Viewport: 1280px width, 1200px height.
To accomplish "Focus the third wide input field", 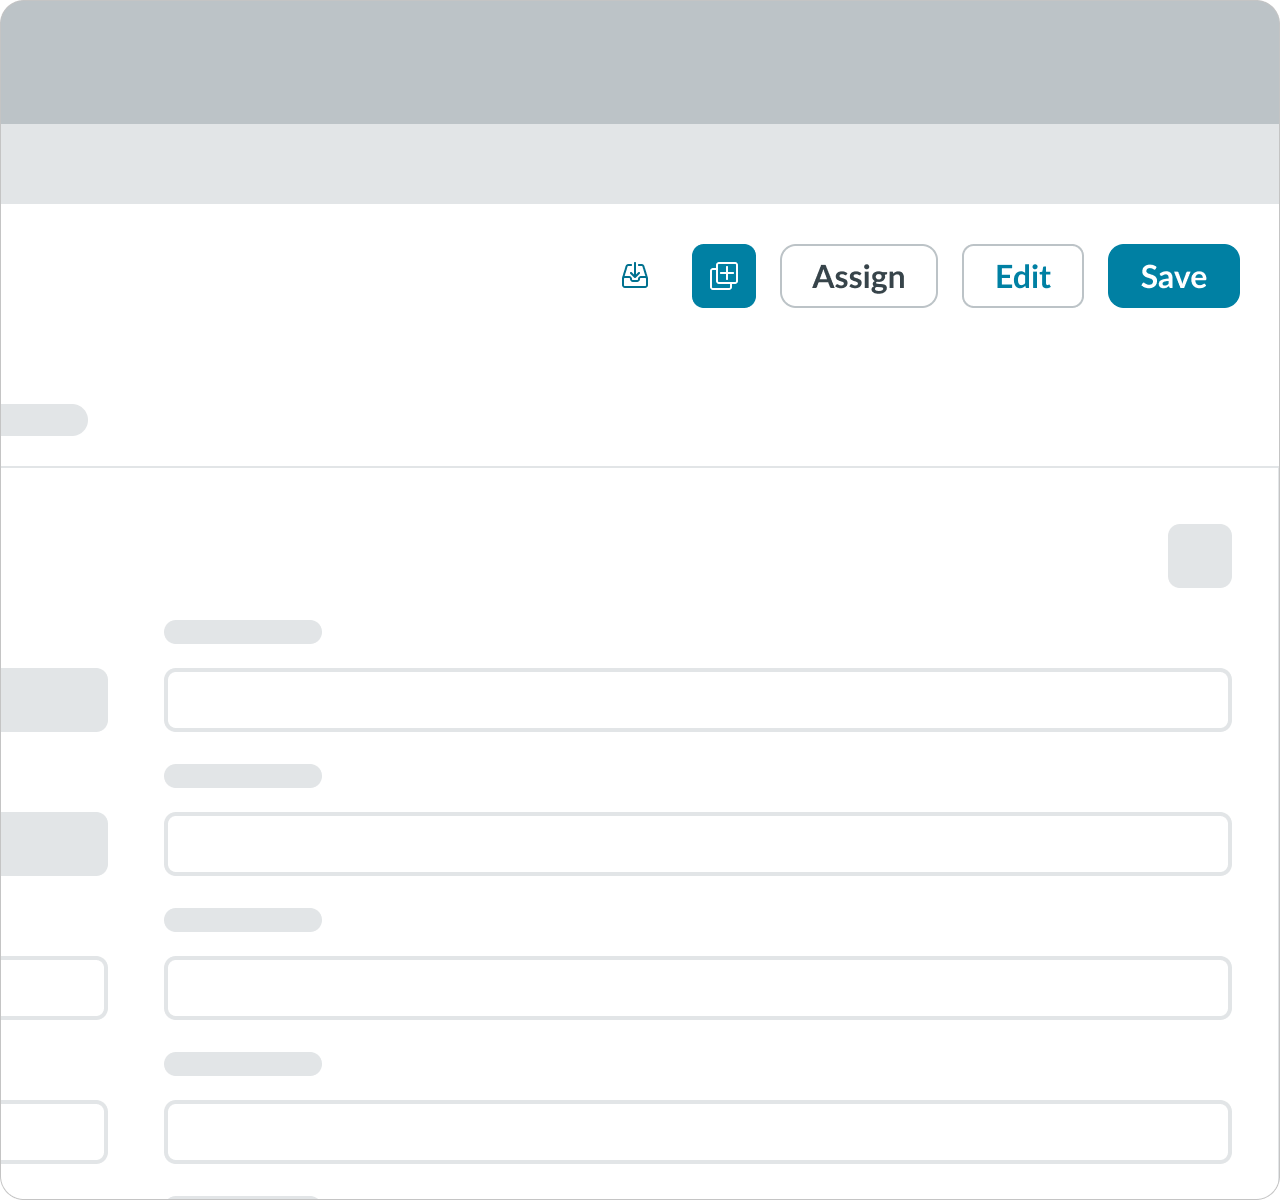I will pos(697,988).
